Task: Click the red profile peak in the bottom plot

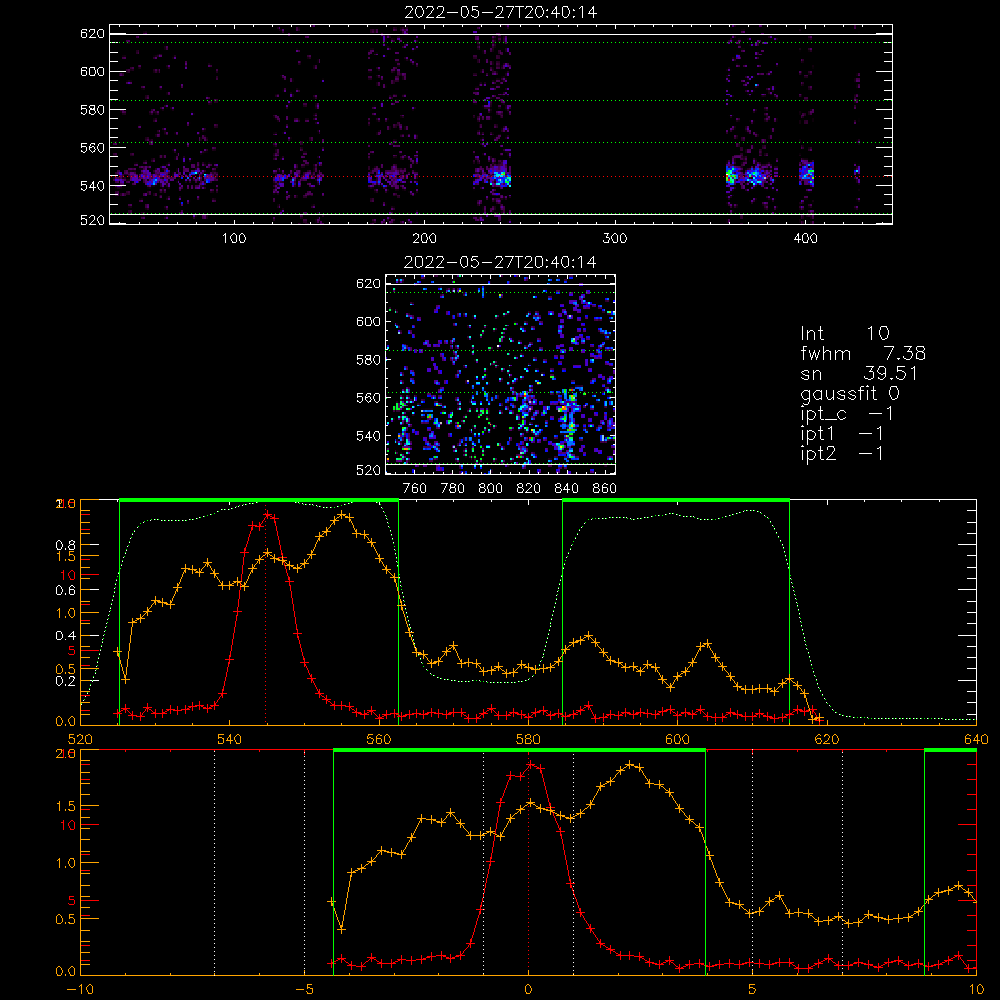Action: (531, 764)
